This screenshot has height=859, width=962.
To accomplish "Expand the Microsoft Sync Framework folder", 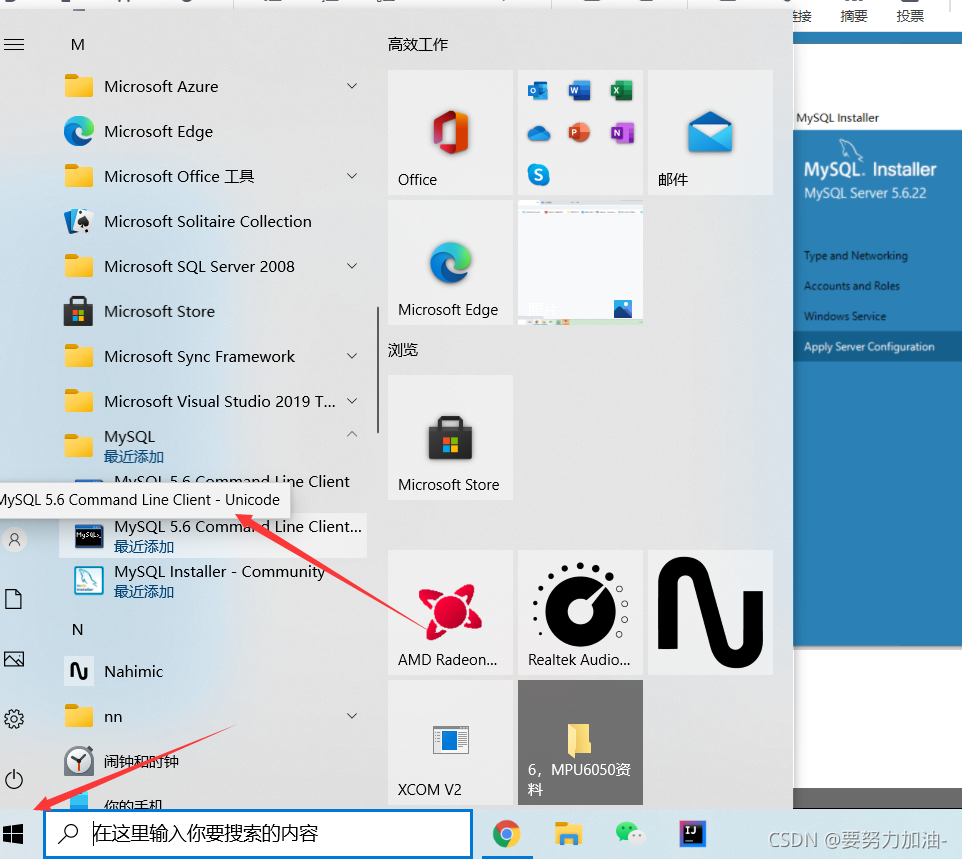I will [x=213, y=356].
